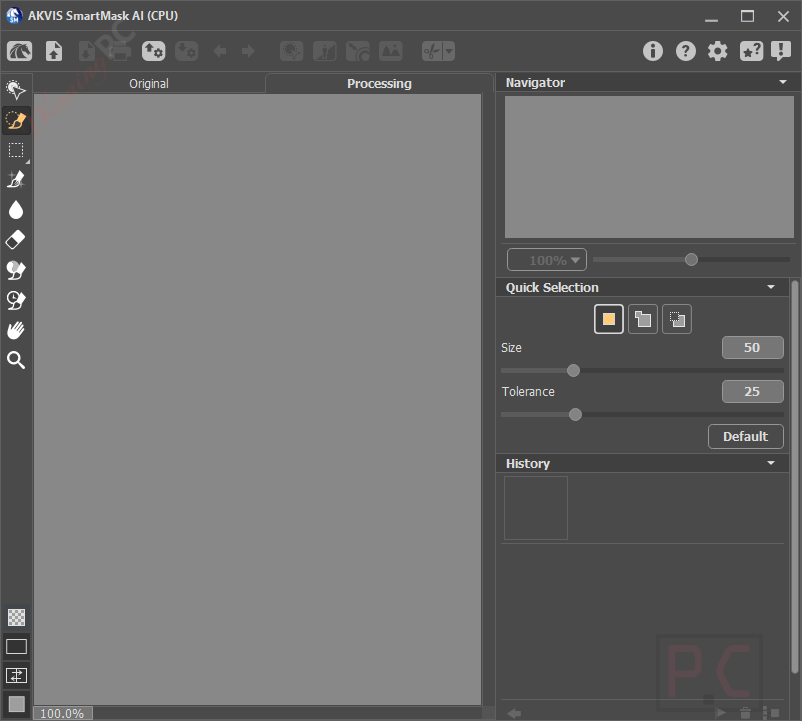Collapse the History panel
The width and height of the screenshot is (802, 721).
tap(771, 463)
